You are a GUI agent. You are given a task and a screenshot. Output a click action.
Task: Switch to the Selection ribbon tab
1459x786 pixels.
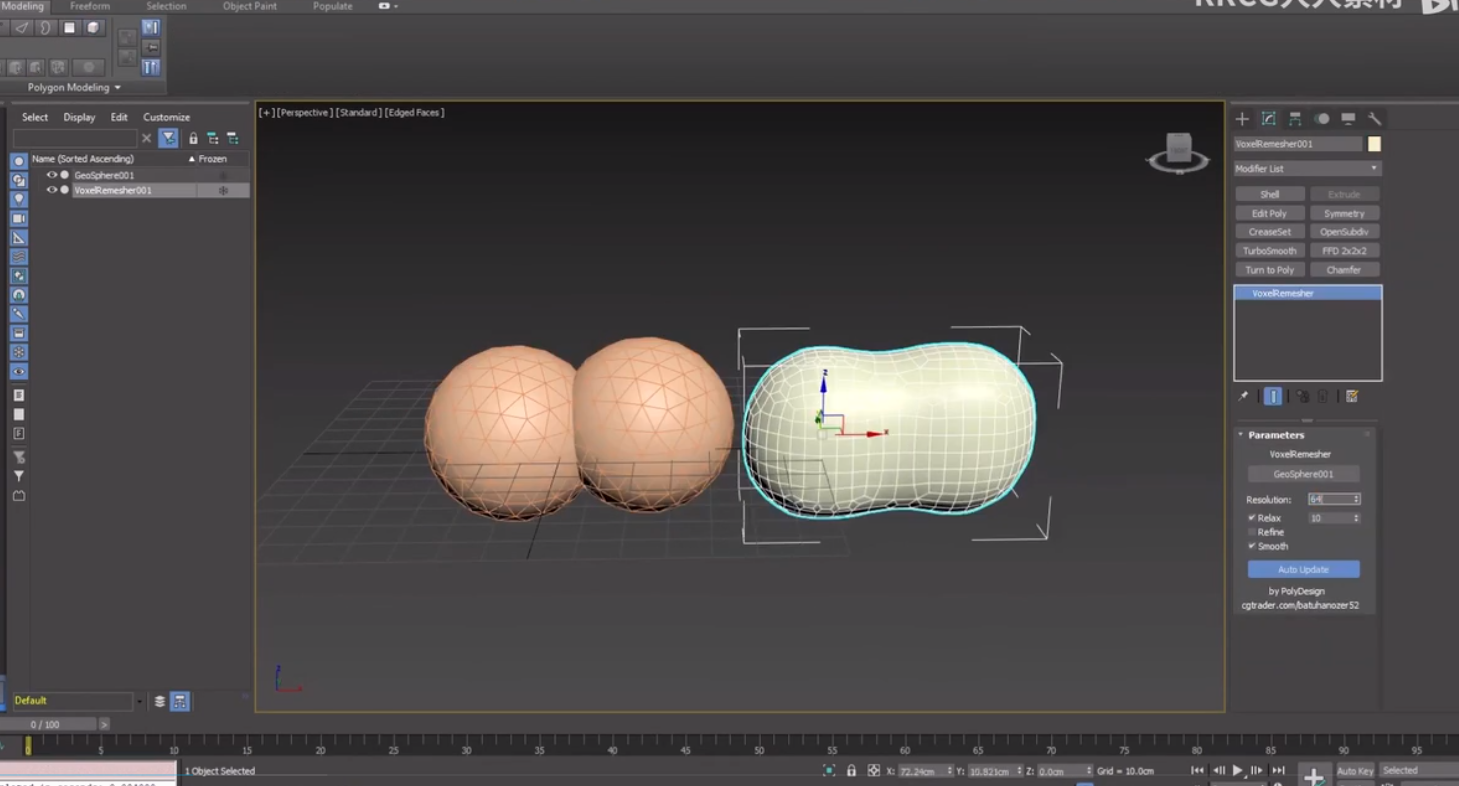click(x=166, y=6)
